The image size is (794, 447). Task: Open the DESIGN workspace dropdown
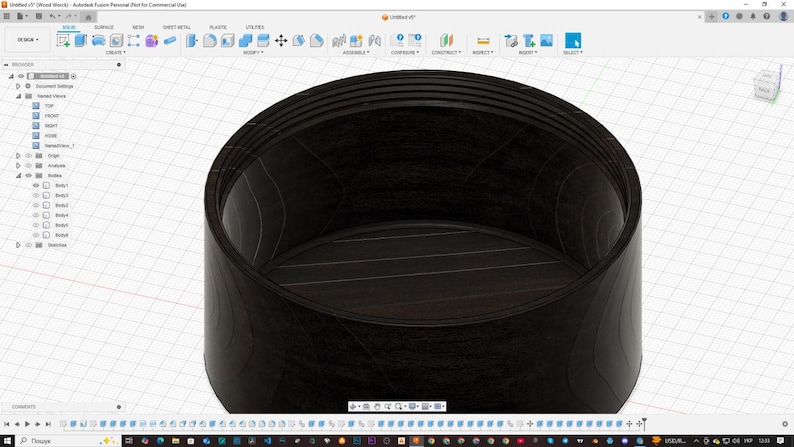(28, 39)
